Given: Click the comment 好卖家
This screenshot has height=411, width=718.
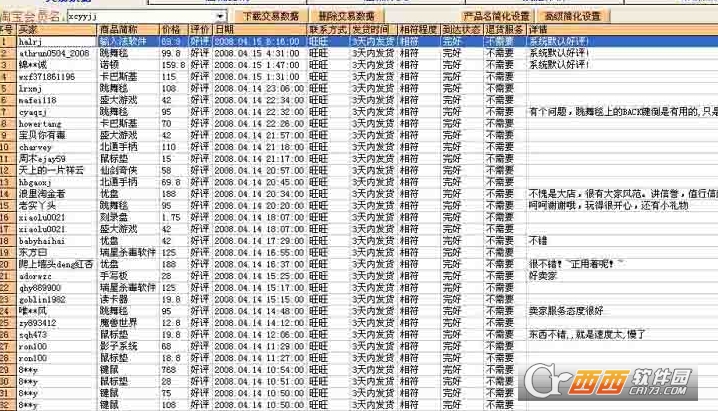Looking at the screenshot, I should [543, 276].
